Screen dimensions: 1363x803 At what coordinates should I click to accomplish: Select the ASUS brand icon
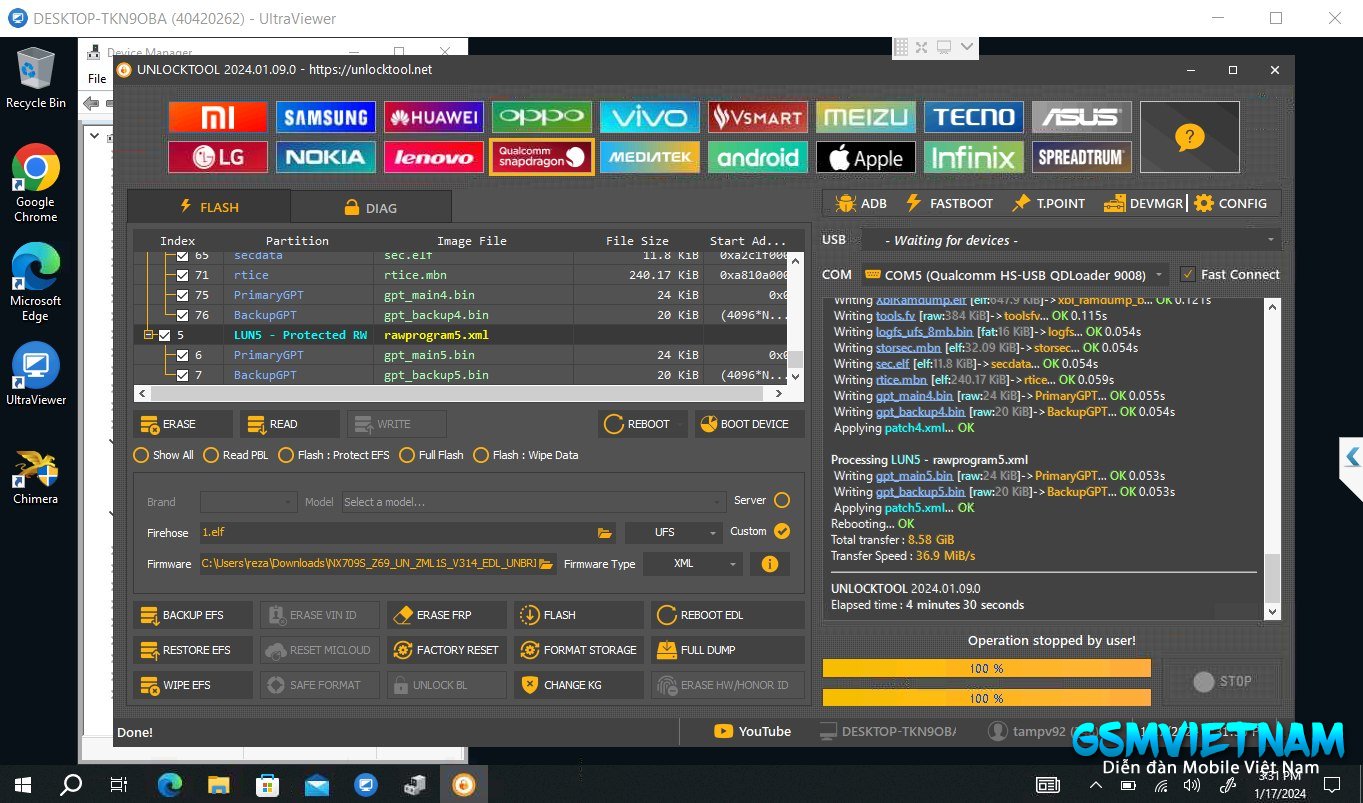pyautogui.click(x=1082, y=117)
